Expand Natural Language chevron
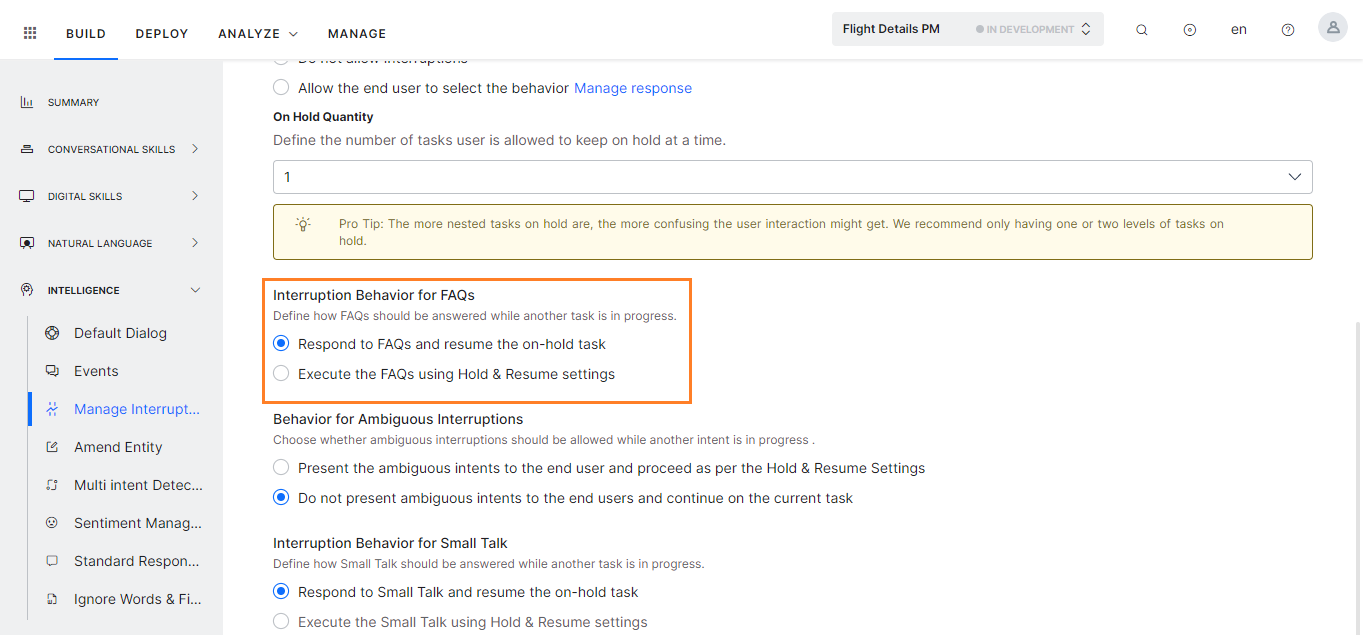Viewport: 1363px width, 635px height. click(195, 243)
